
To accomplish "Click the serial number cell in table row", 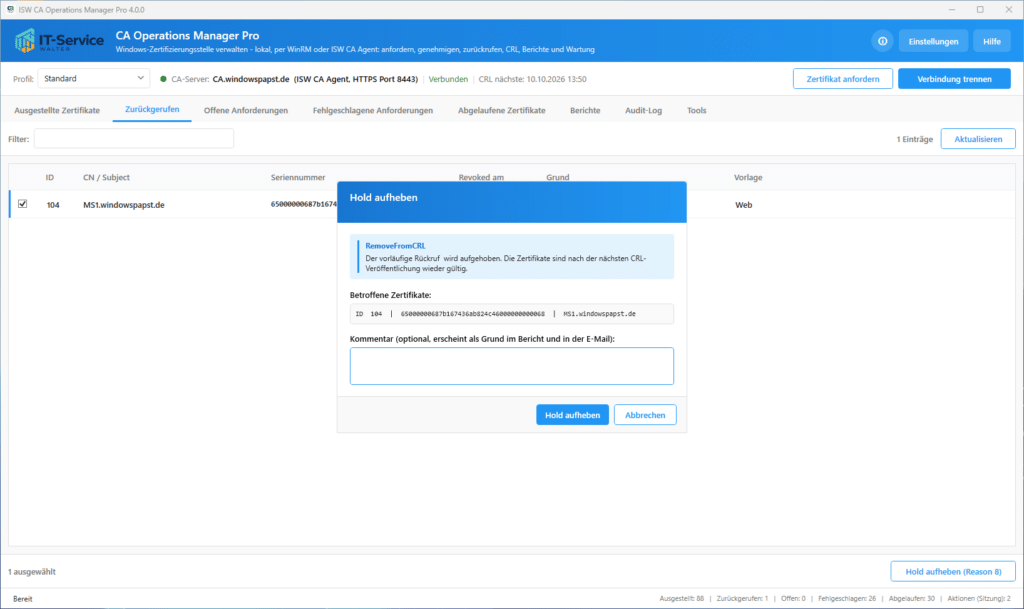I will click(304, 204).
